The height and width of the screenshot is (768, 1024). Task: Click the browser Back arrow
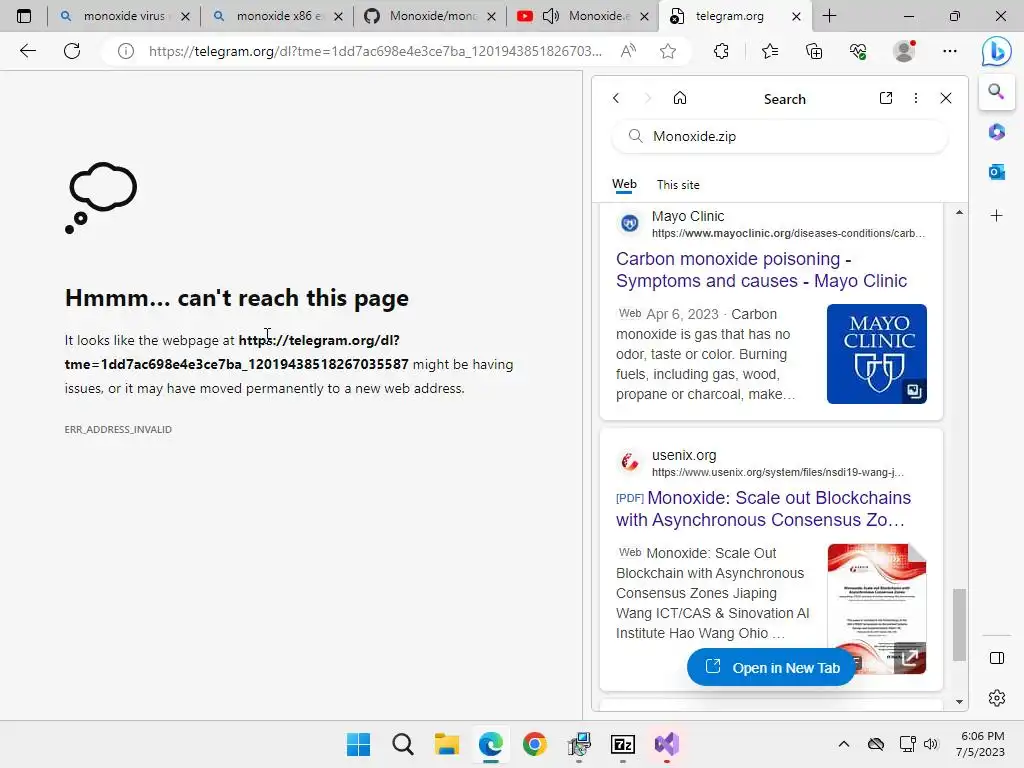point(27,51)
